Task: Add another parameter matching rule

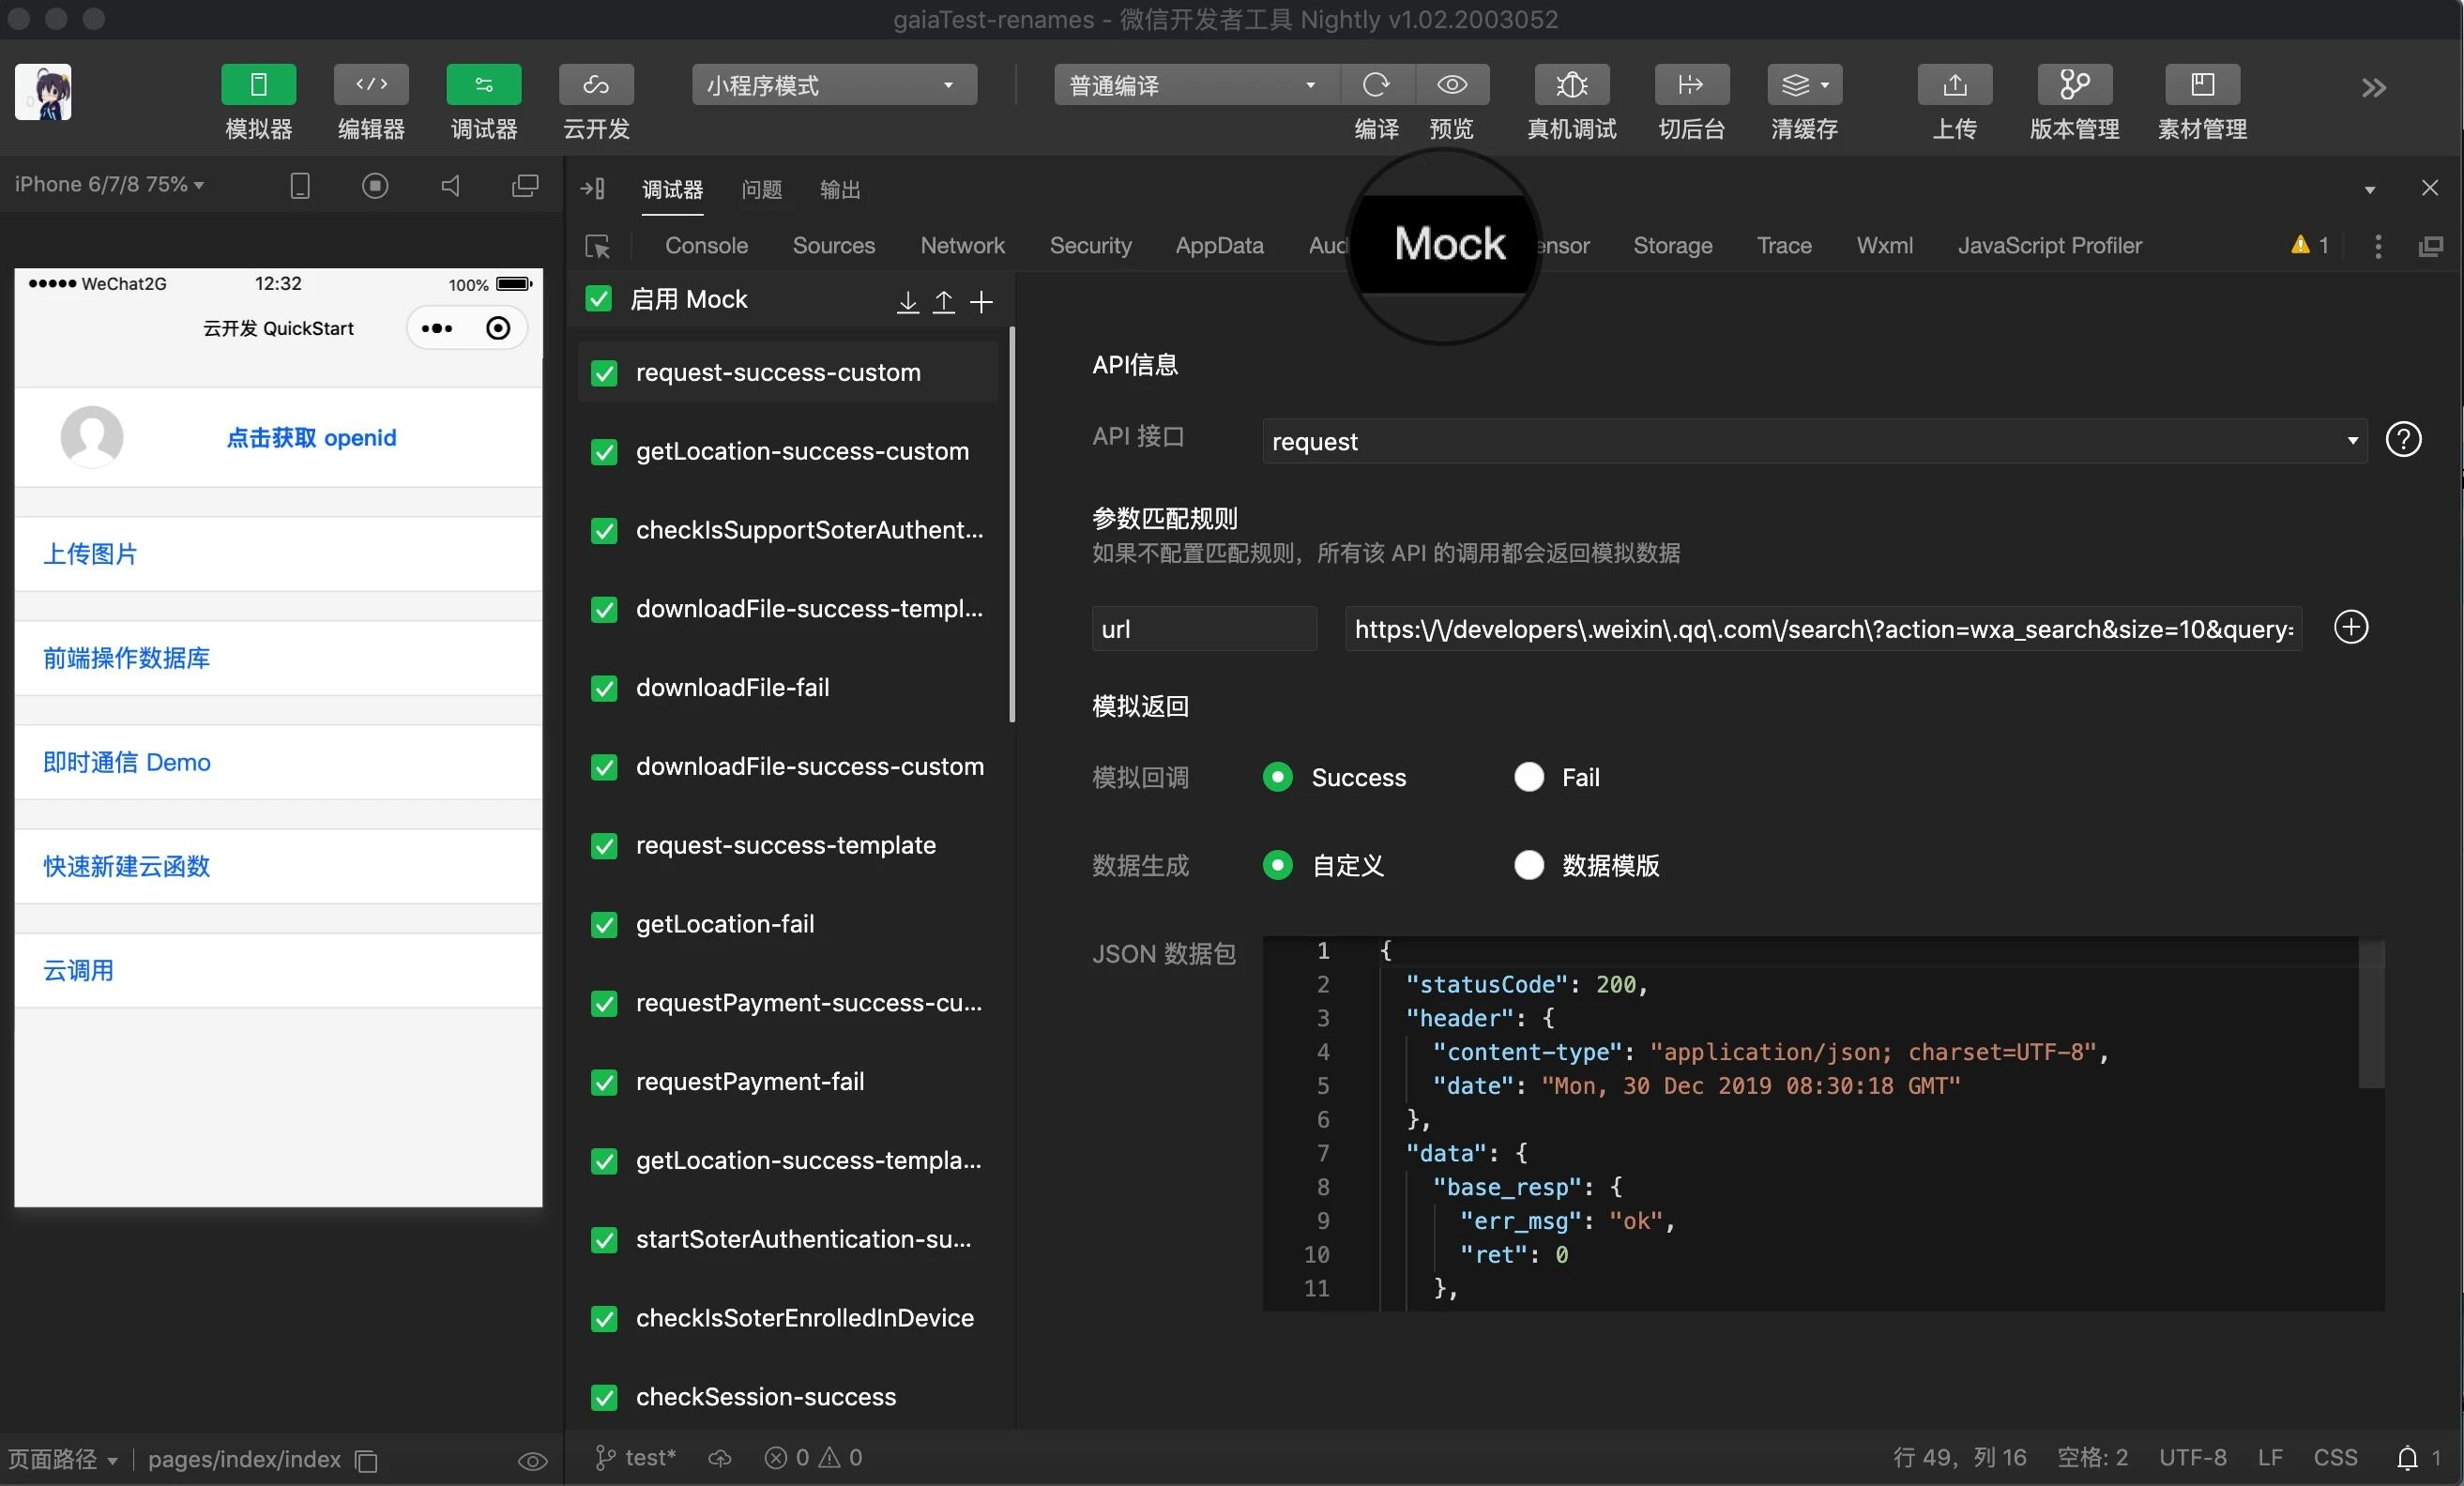Action: click(2350, 628)
